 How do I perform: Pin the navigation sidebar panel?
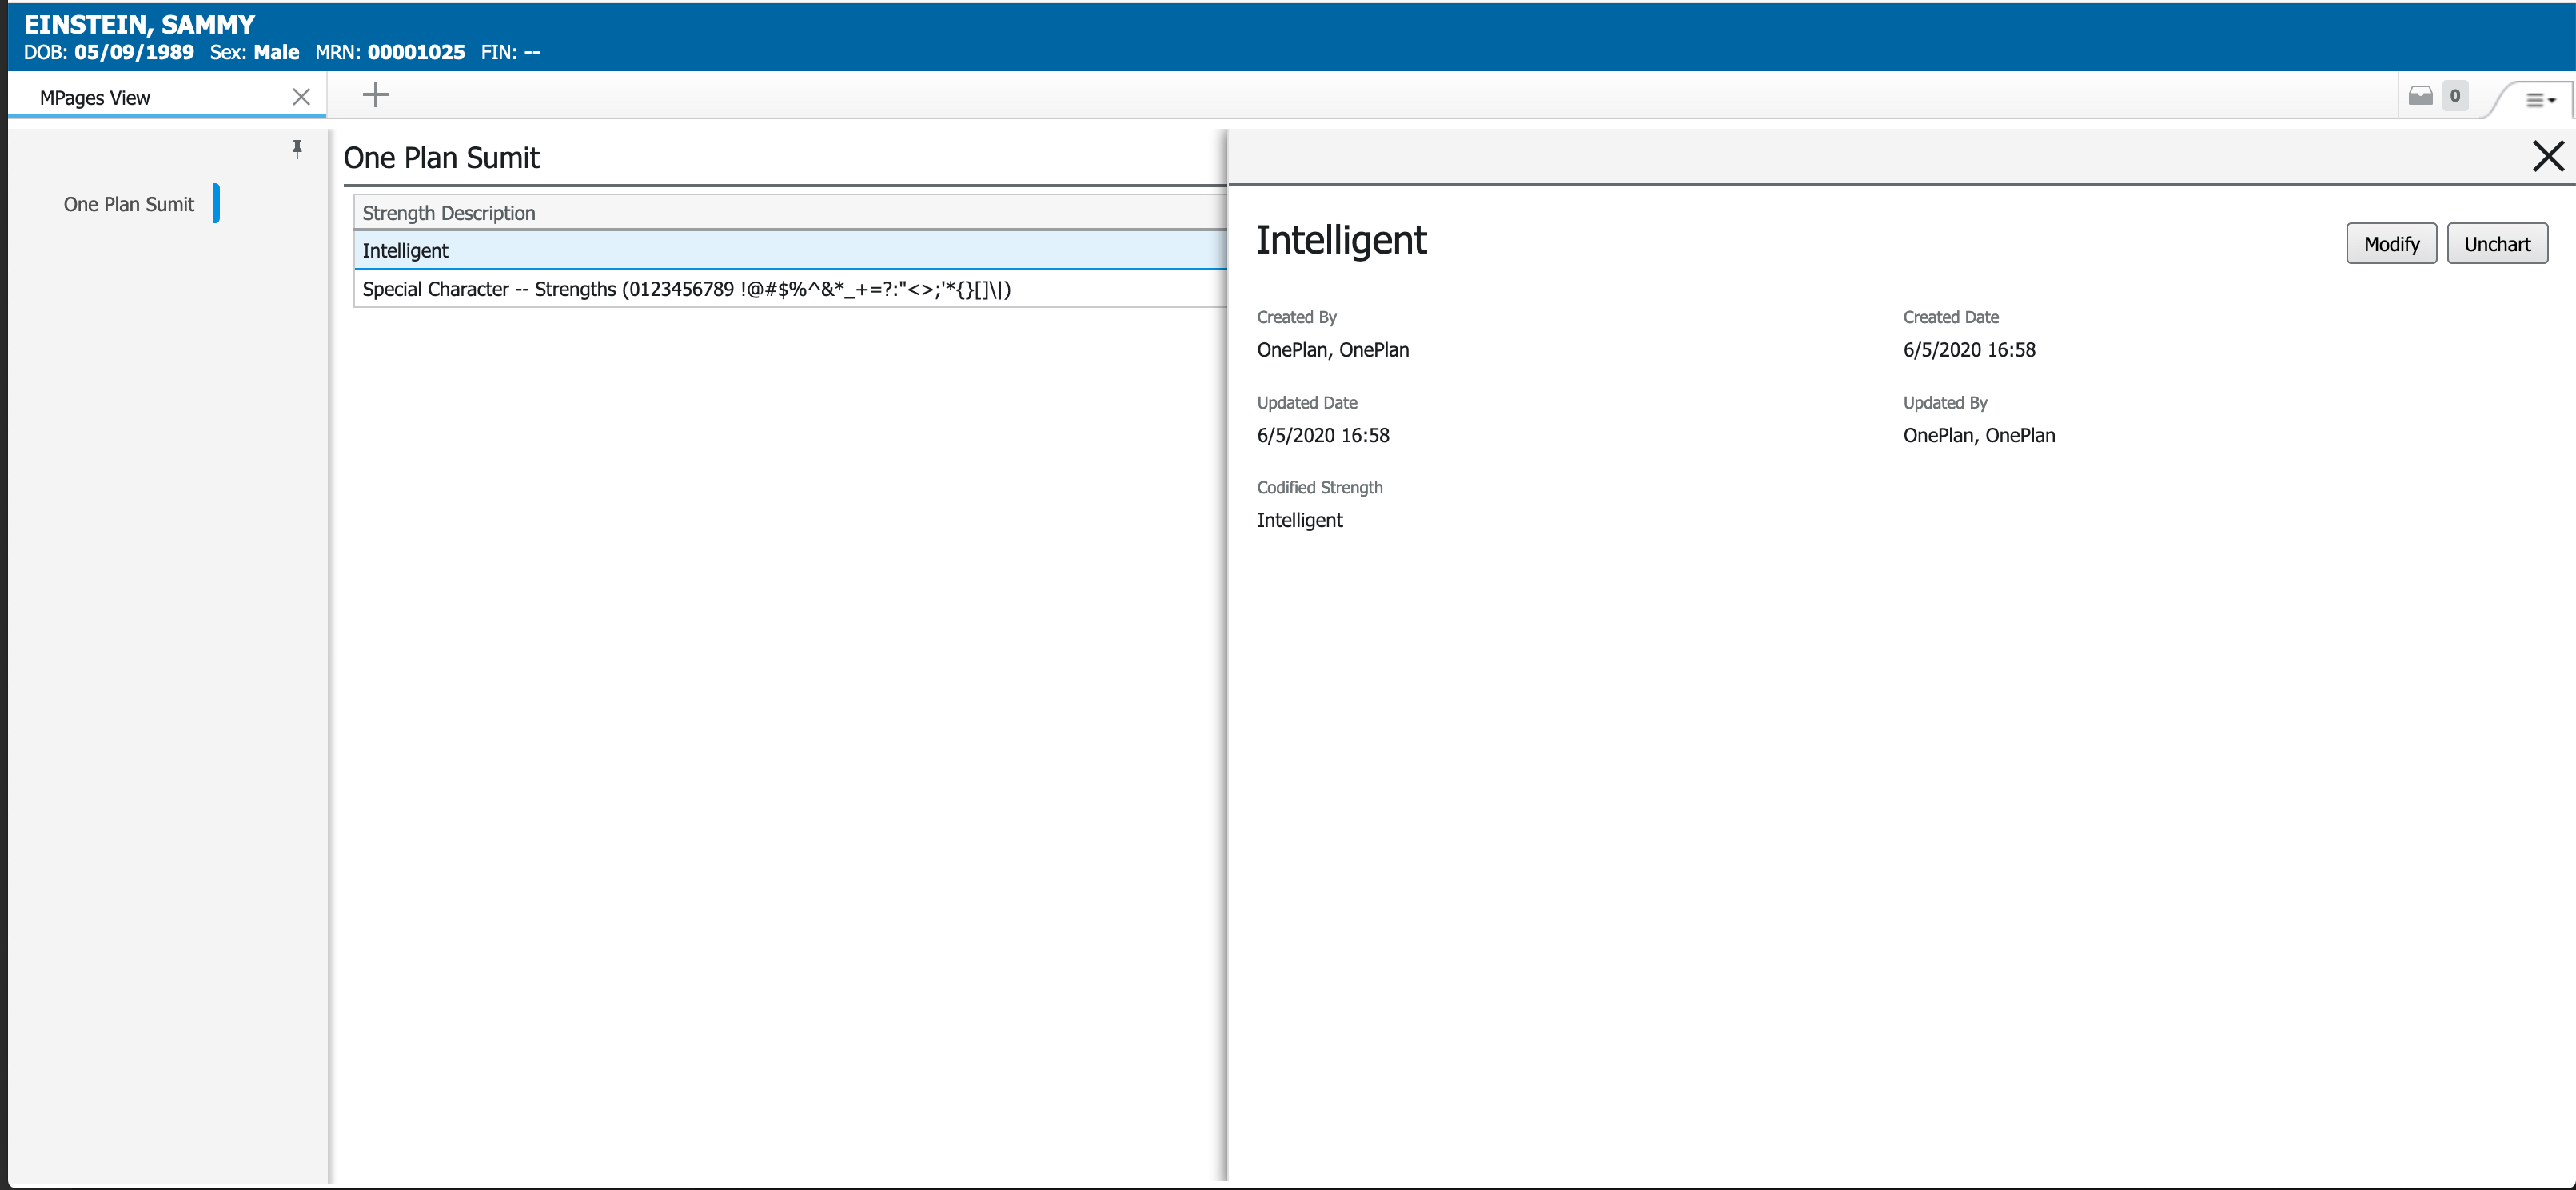[296, 149]
